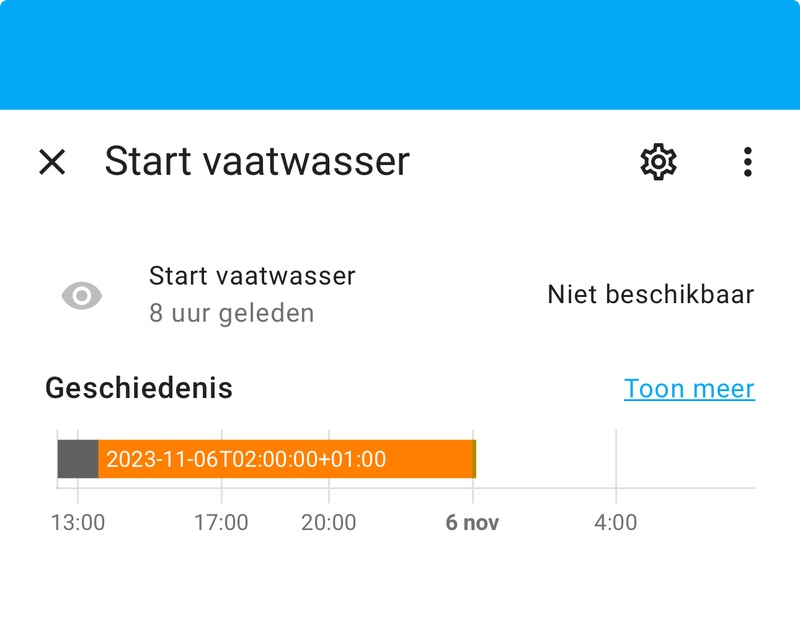Close the Start vaatwasser dialog
Viewport: 800px width, 641px height.
pyautogui.click(x=52, y=162)
